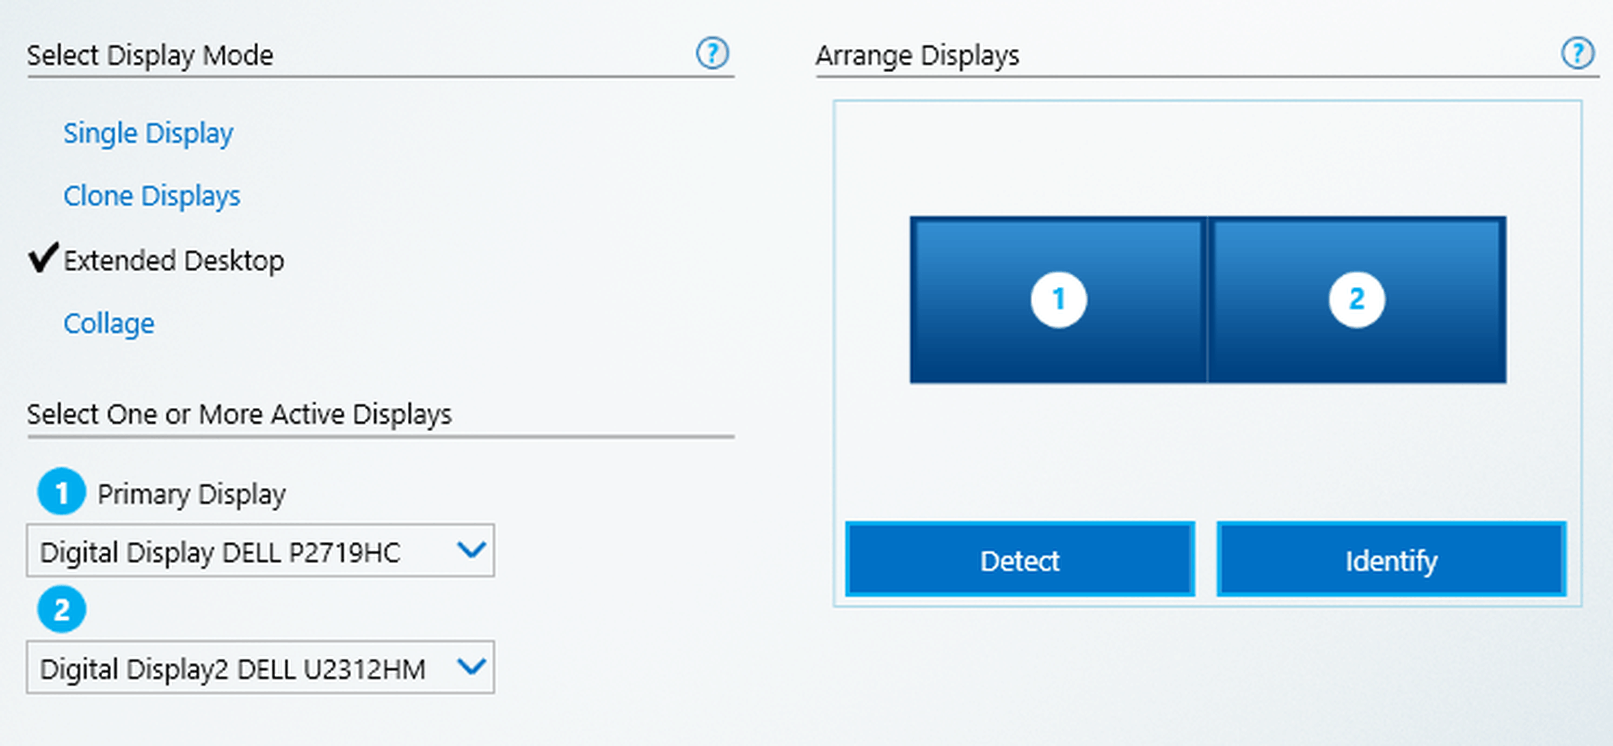
Task: Click the Extended Desktop checkmark
Action: click(x=43, y=258)
